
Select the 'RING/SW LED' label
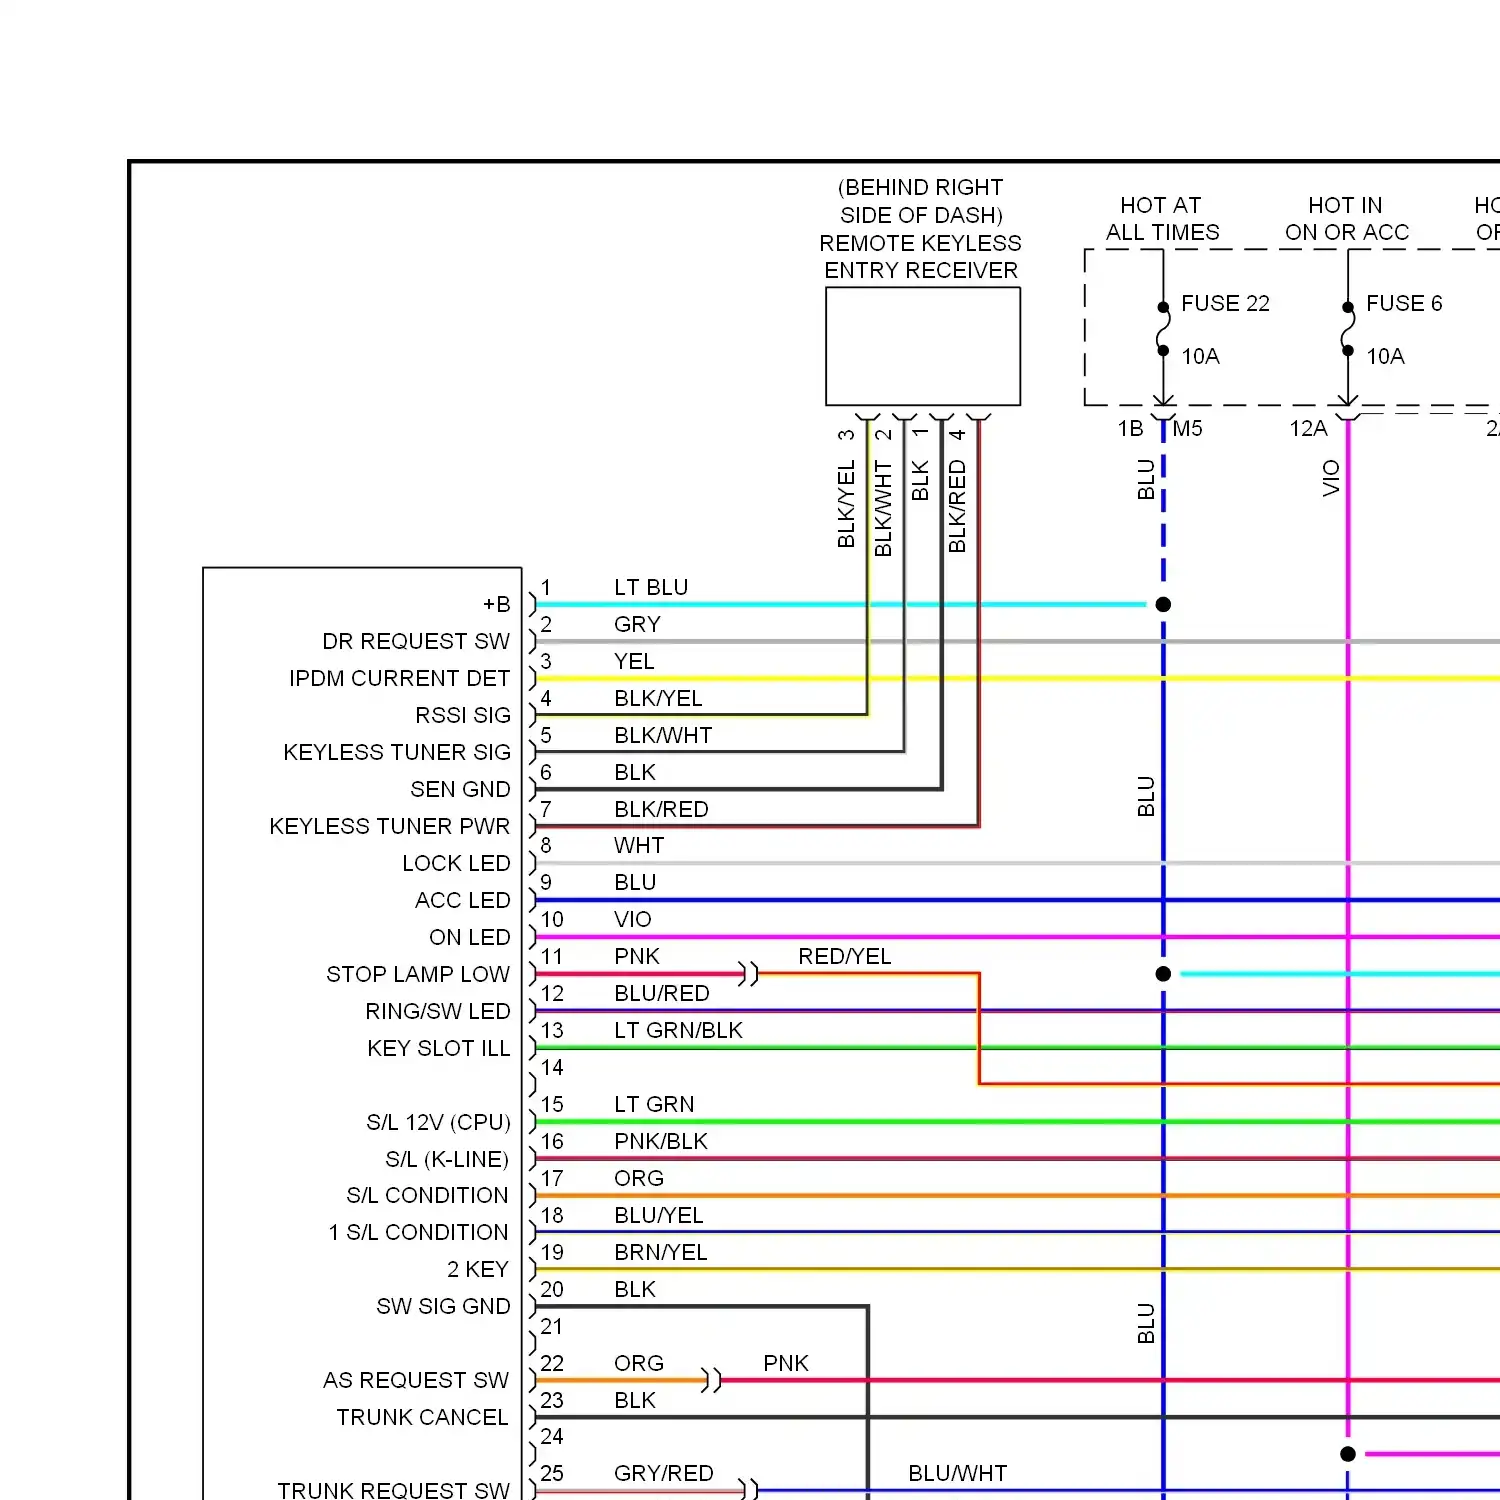(438, 1011)
